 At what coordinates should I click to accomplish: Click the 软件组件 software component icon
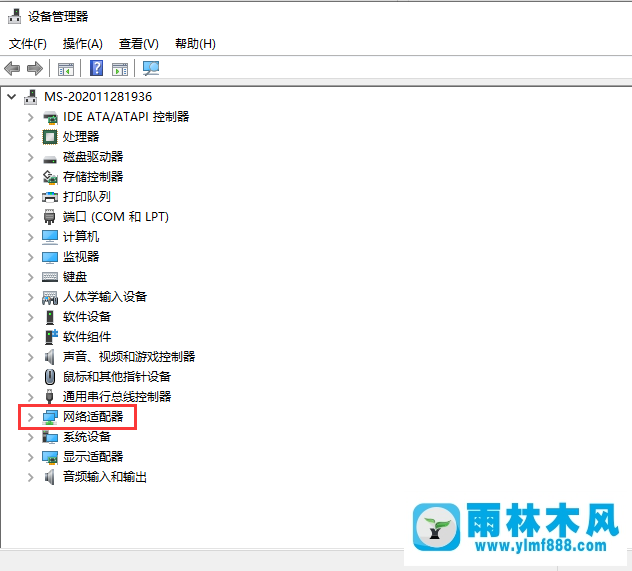[51, 337]
